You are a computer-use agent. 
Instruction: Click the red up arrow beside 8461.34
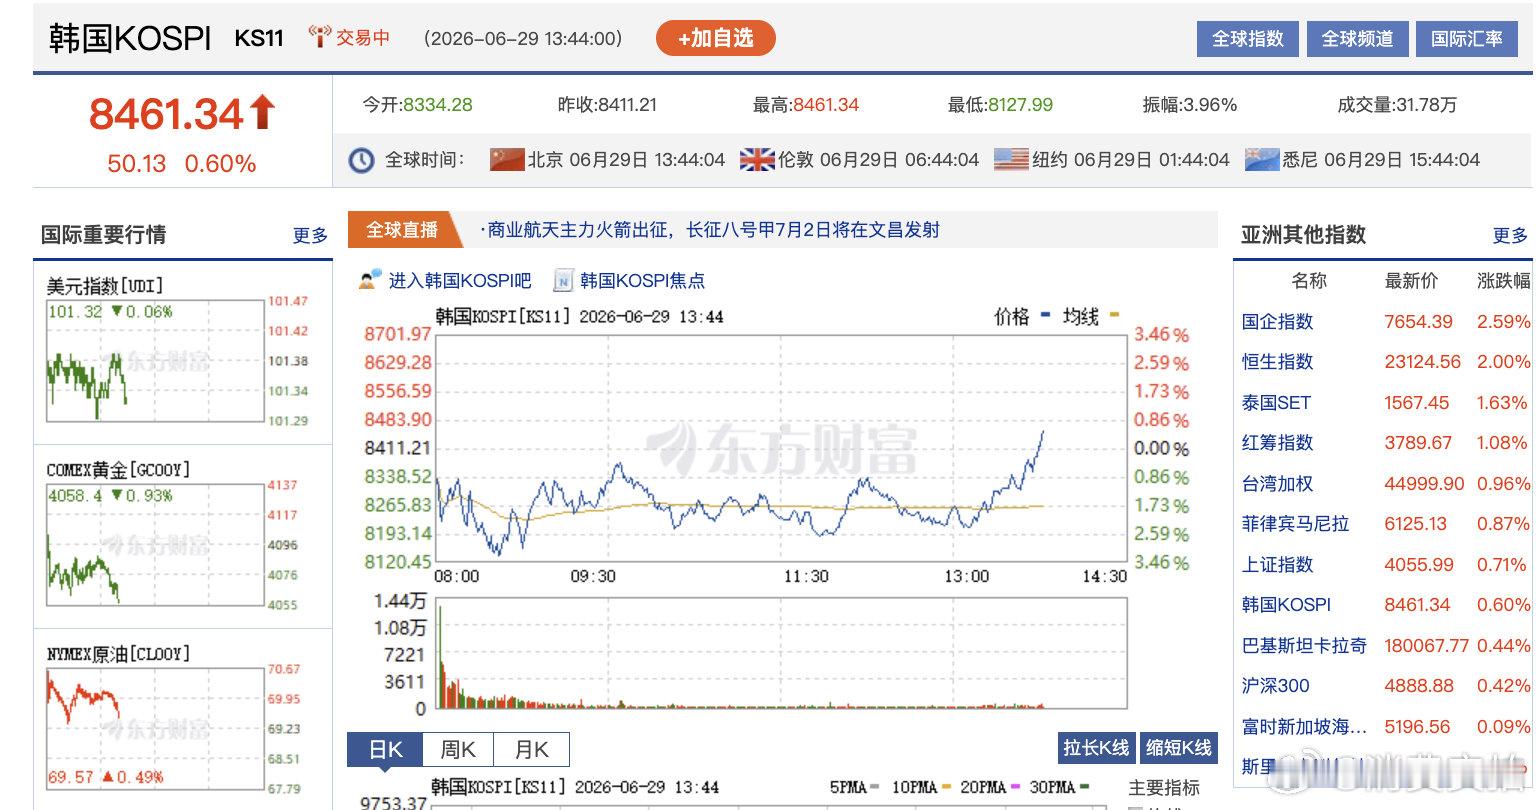coord(262,112)
